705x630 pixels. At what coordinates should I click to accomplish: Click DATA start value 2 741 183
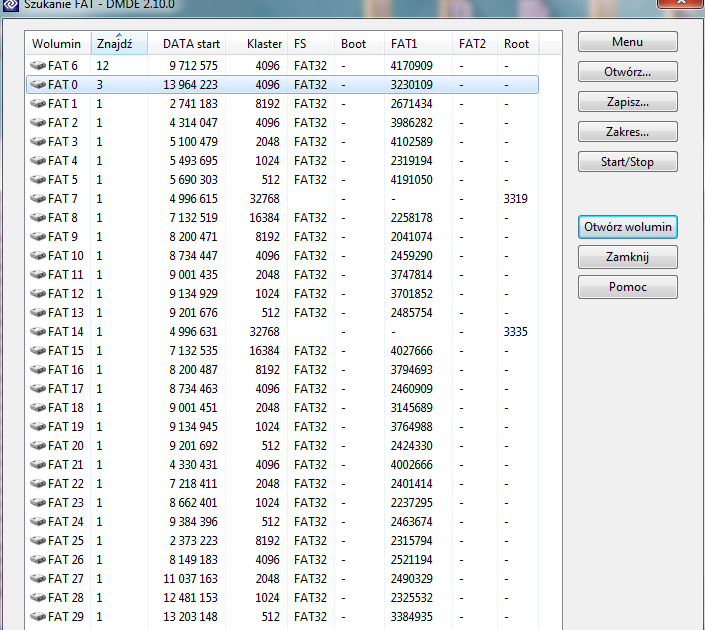tap(193, 103)
